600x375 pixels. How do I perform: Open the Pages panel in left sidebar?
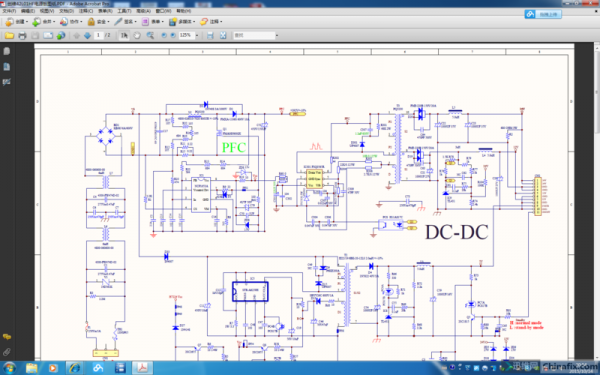7,51
